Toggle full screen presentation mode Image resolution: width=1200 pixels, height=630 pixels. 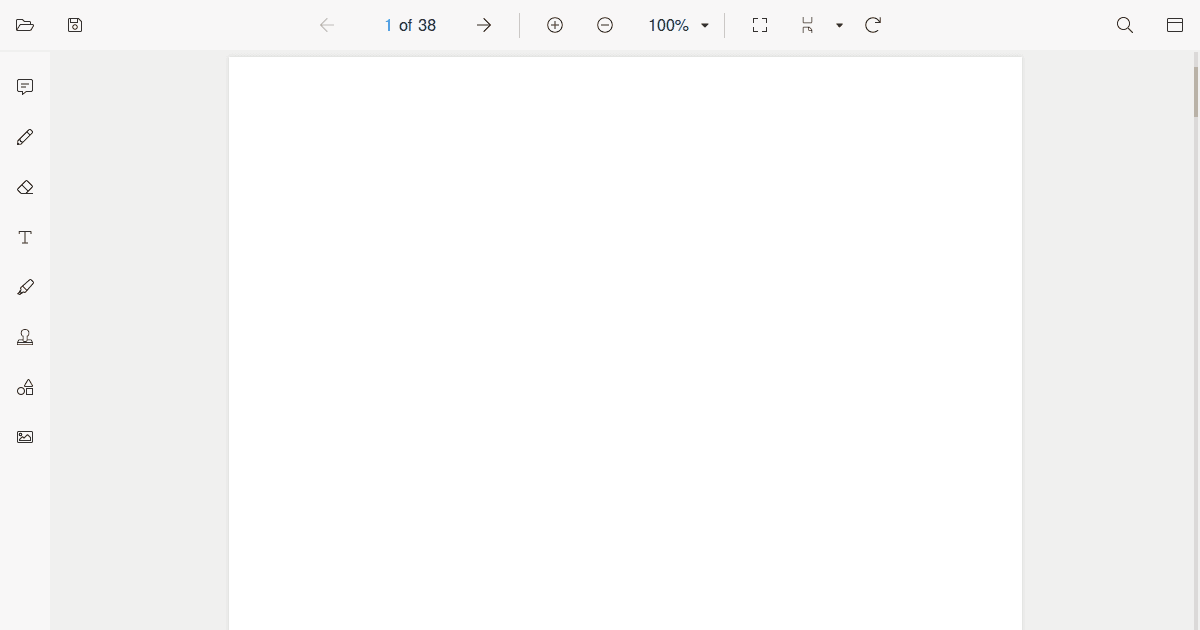coord(759,25)
